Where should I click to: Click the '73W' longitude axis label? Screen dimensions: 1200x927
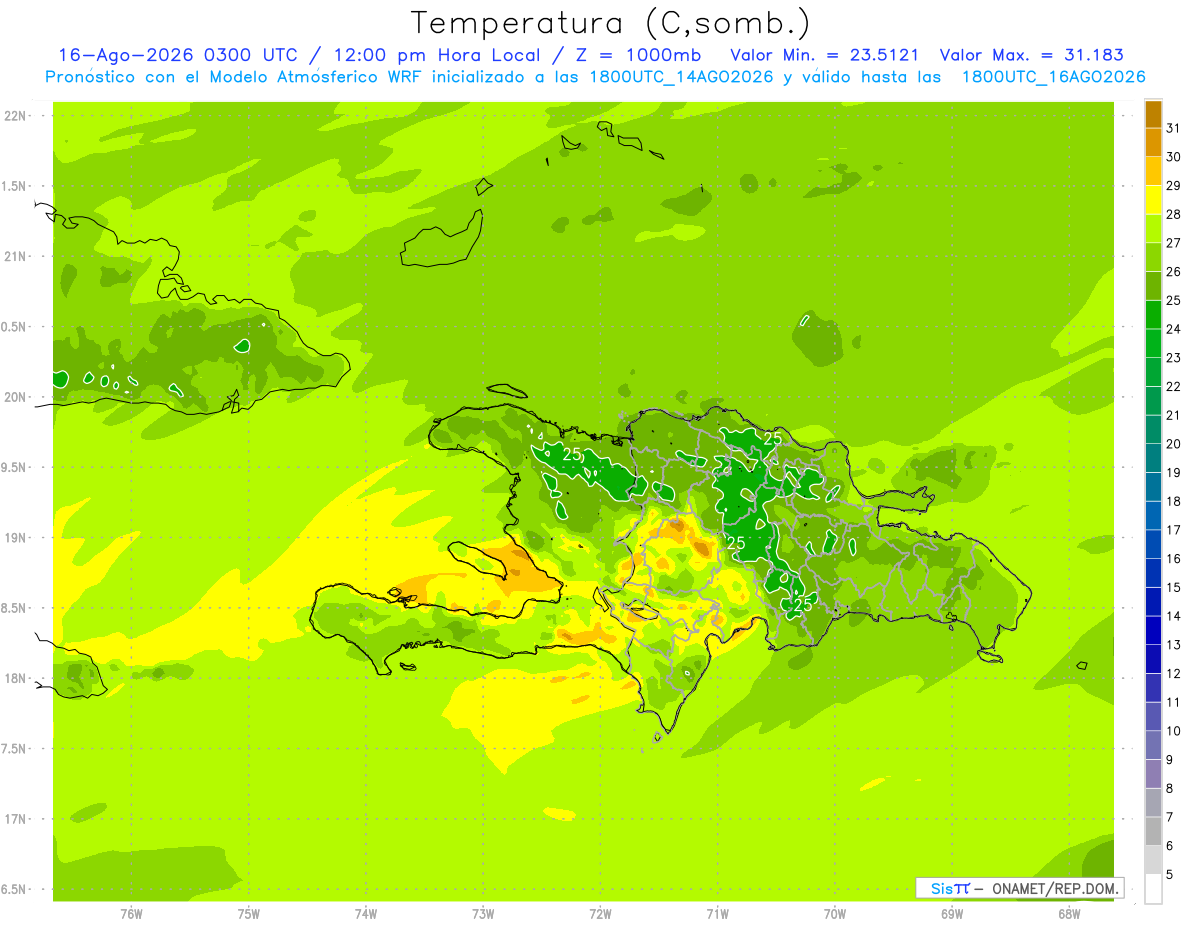coord(483,914)
